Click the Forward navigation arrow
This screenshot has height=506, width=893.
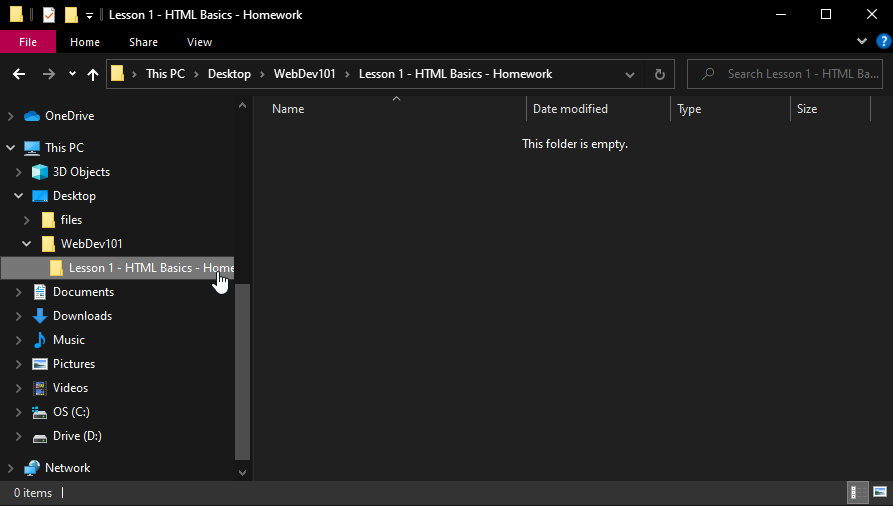click(49, 74)
